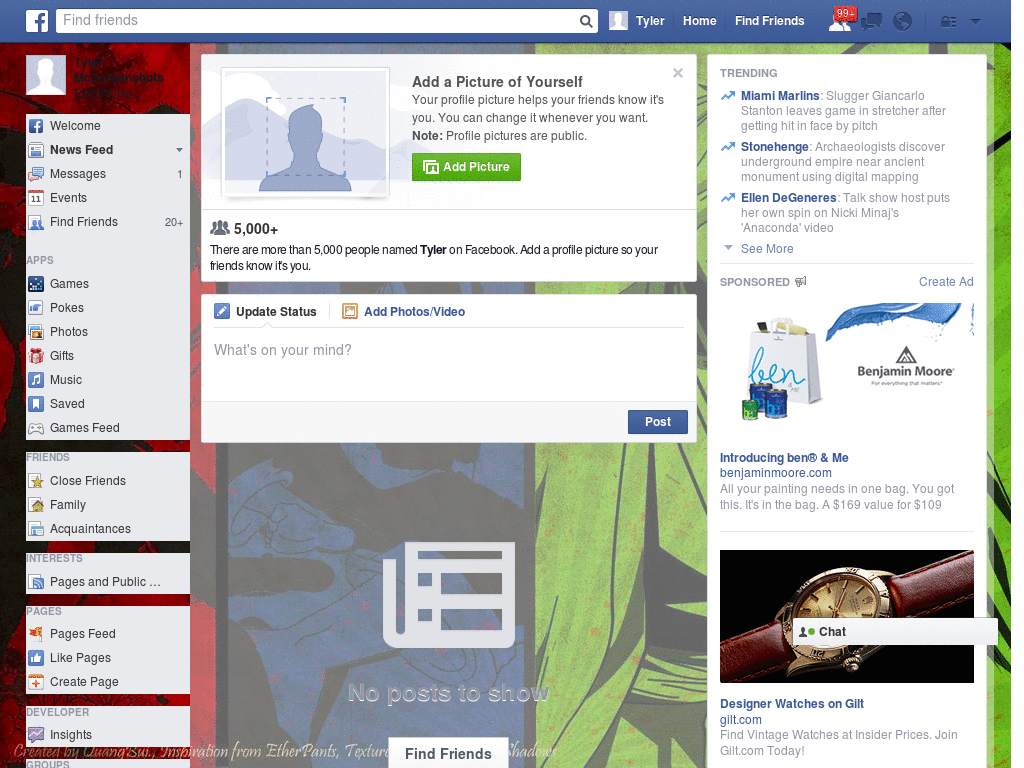Click the green Add Picture button
The height and width of the screenshot is (768, 1024).
pos(466,167)
